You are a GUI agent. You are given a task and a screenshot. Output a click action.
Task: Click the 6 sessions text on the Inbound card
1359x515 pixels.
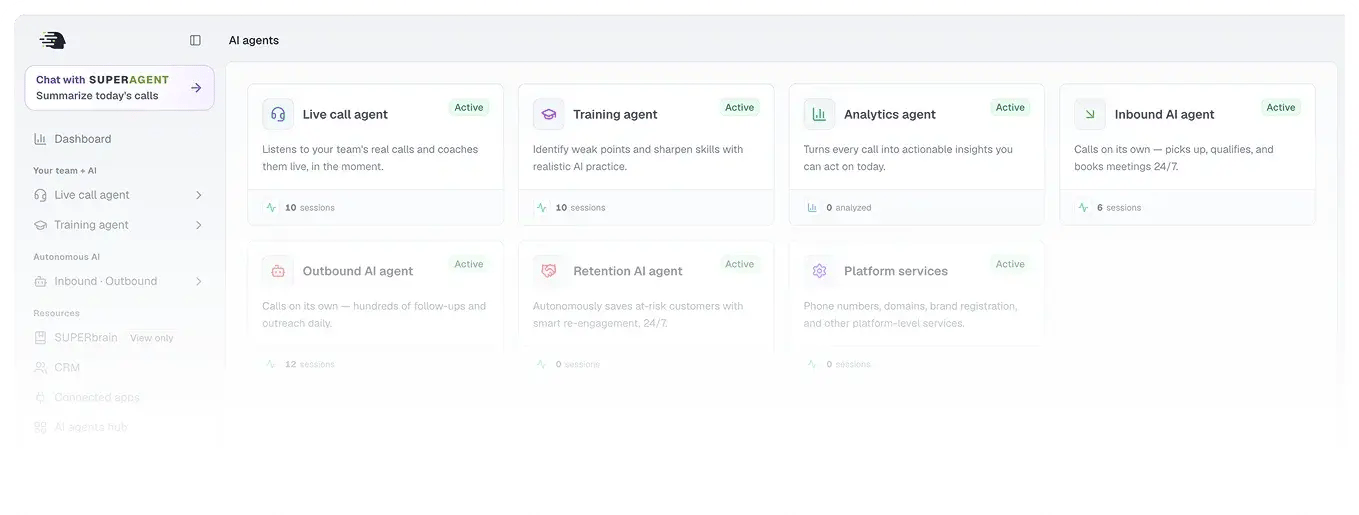click(1119, 208)
